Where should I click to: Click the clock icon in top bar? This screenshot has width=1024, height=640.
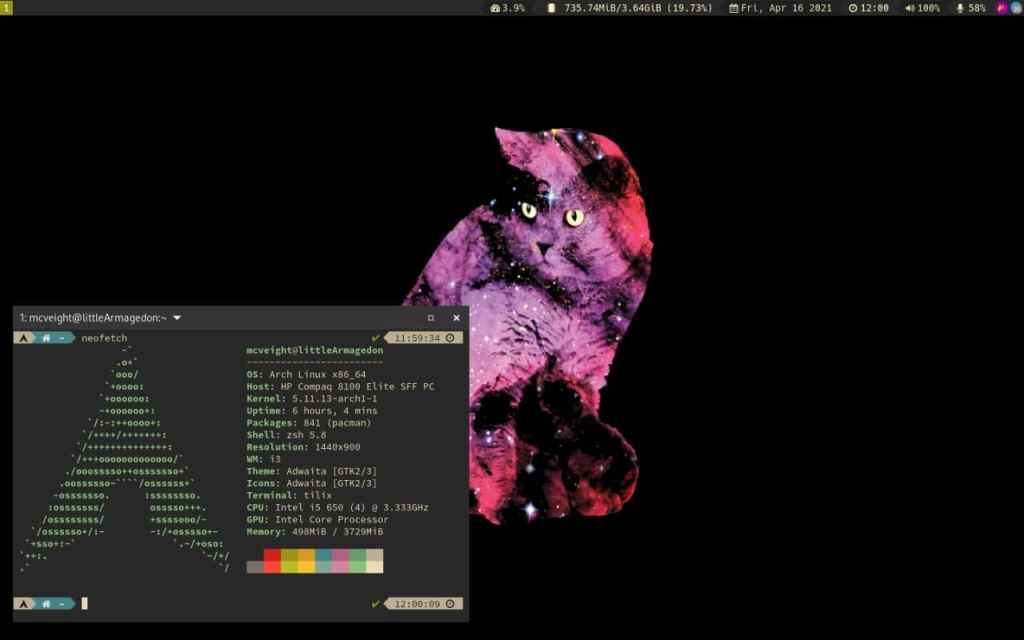[853, 8]
